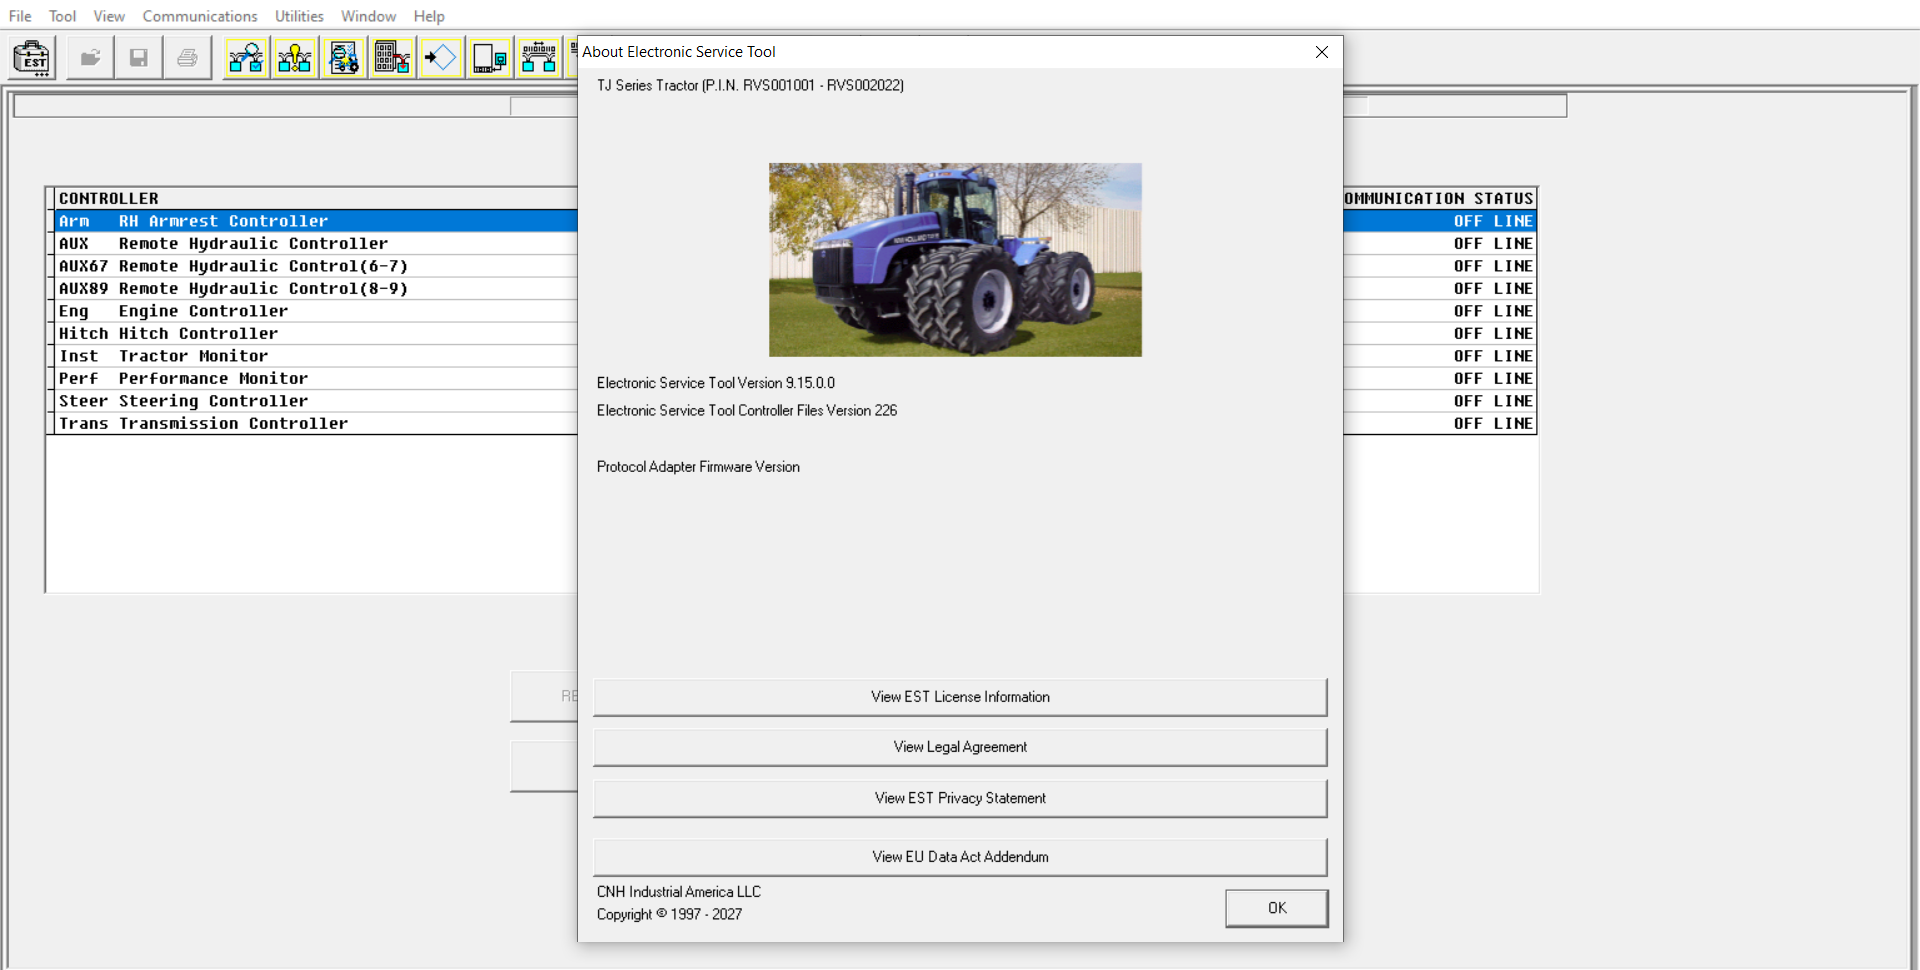
Task: Click the EST toolbox icon in toolbar
Action: (x=33, y=58)
